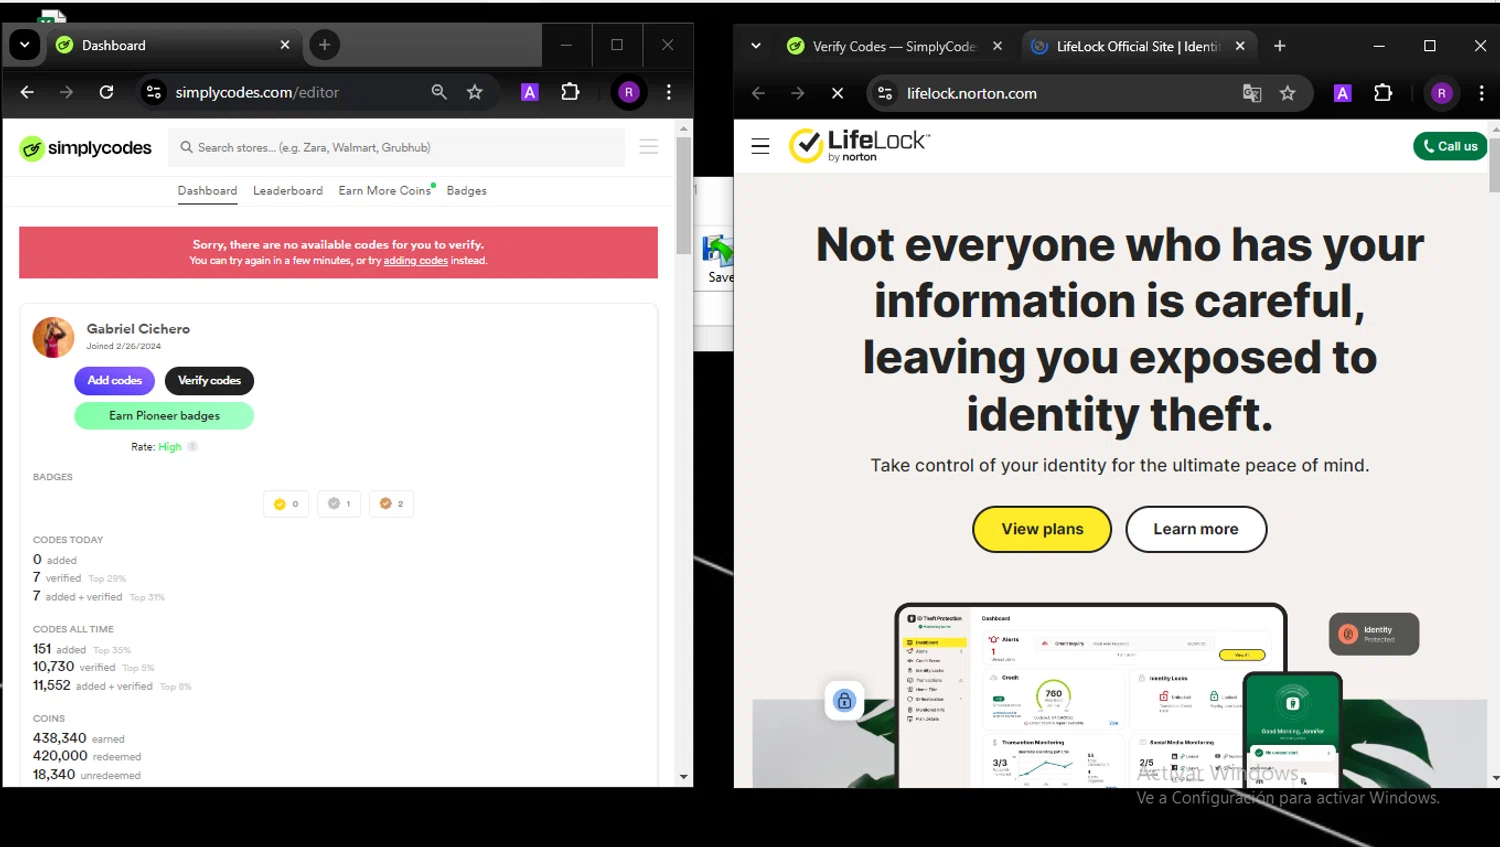The image size is (1500, 847).
Task: Open extensions puzzle icon in LifeLock window
Action: [1383, 93]
